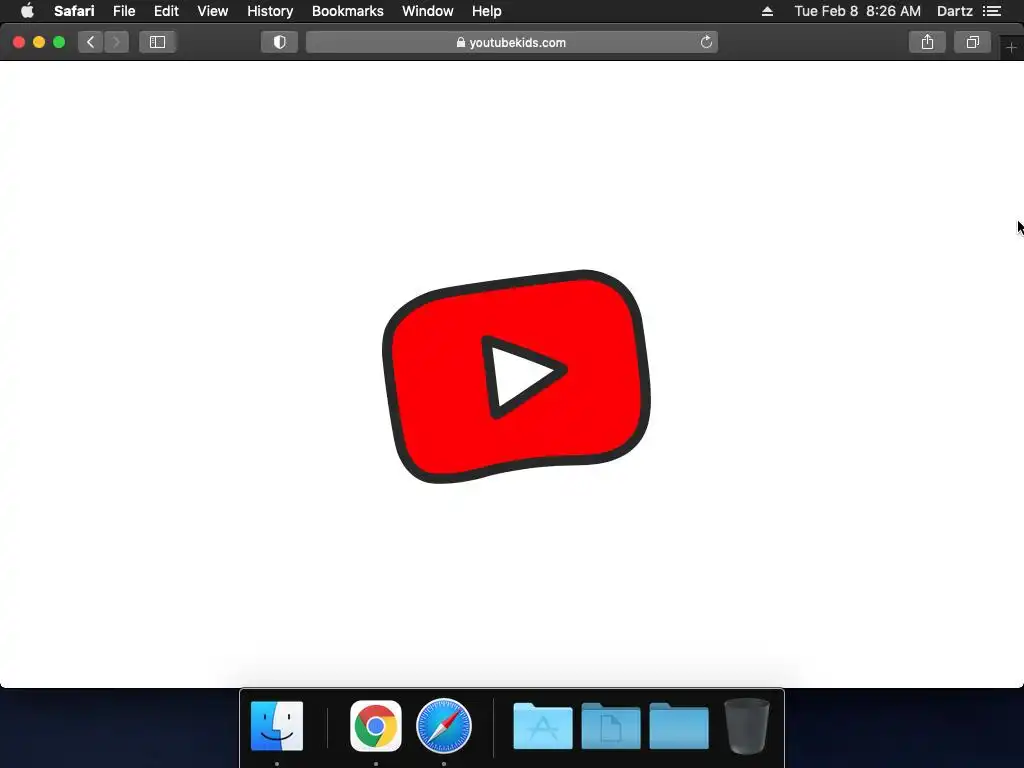The image size is (1024, 768).
Task: Minimize the Safari window
Action: 39,42
